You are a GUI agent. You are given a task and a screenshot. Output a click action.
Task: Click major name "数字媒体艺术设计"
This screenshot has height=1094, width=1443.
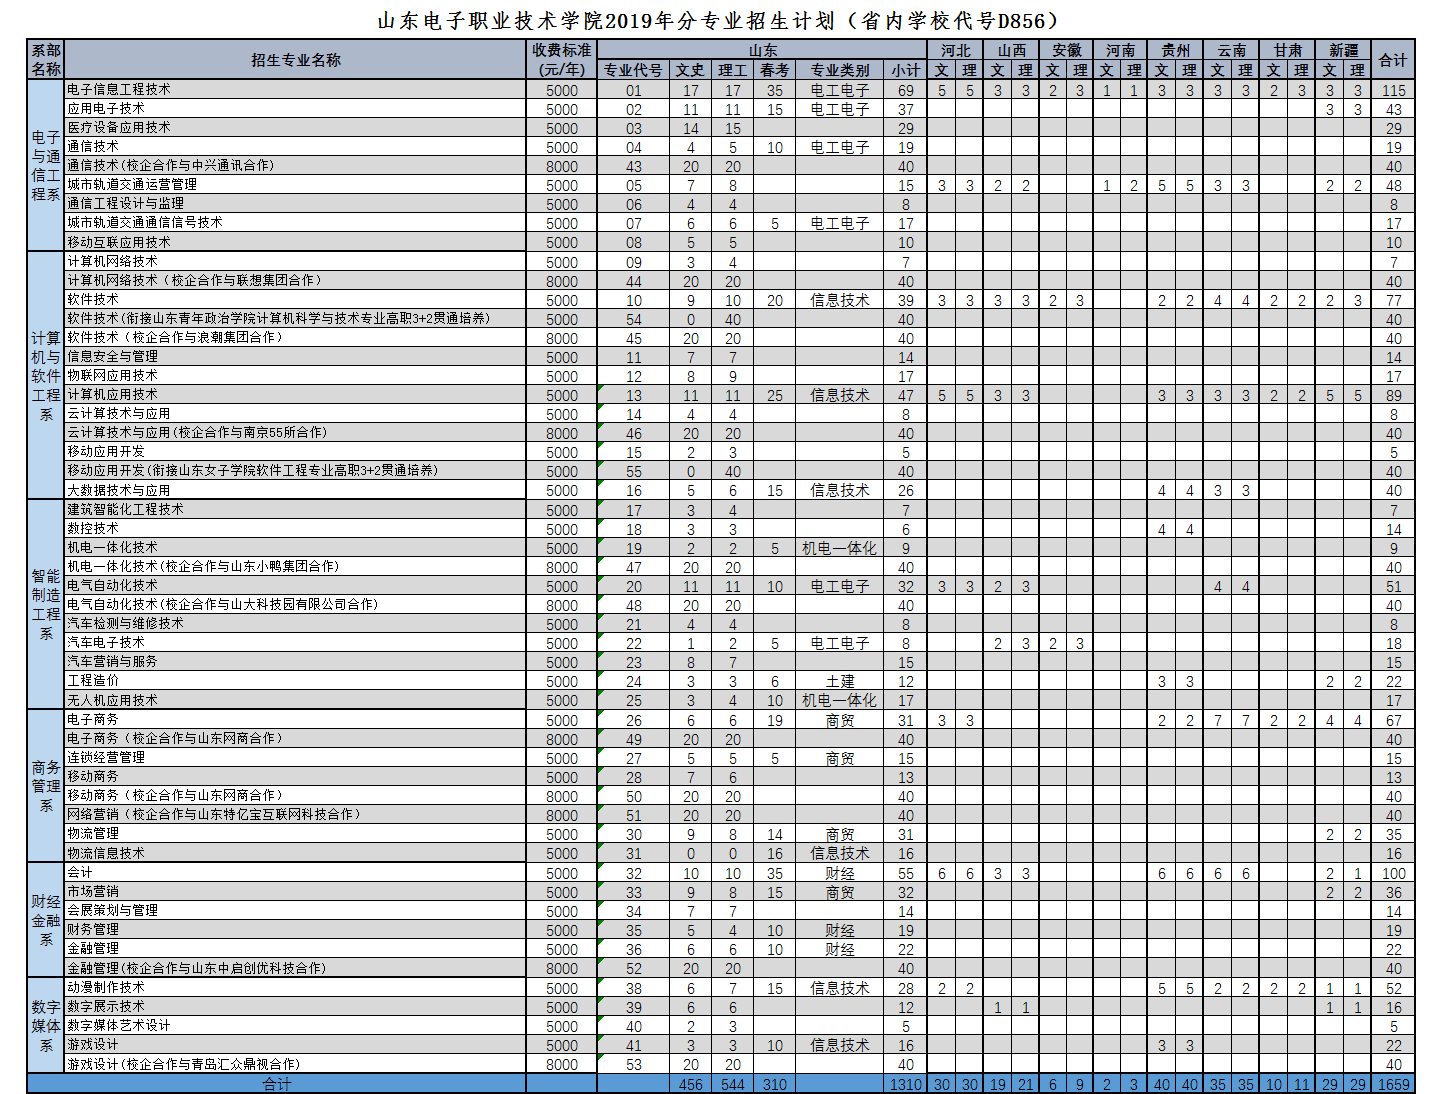[119, 1025]
